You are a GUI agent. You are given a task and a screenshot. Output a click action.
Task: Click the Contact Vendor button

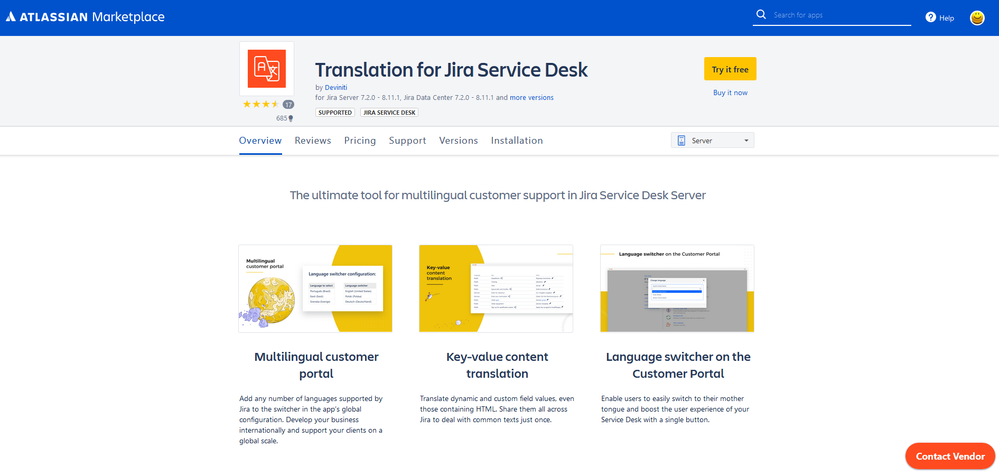(x=950, y=457)
